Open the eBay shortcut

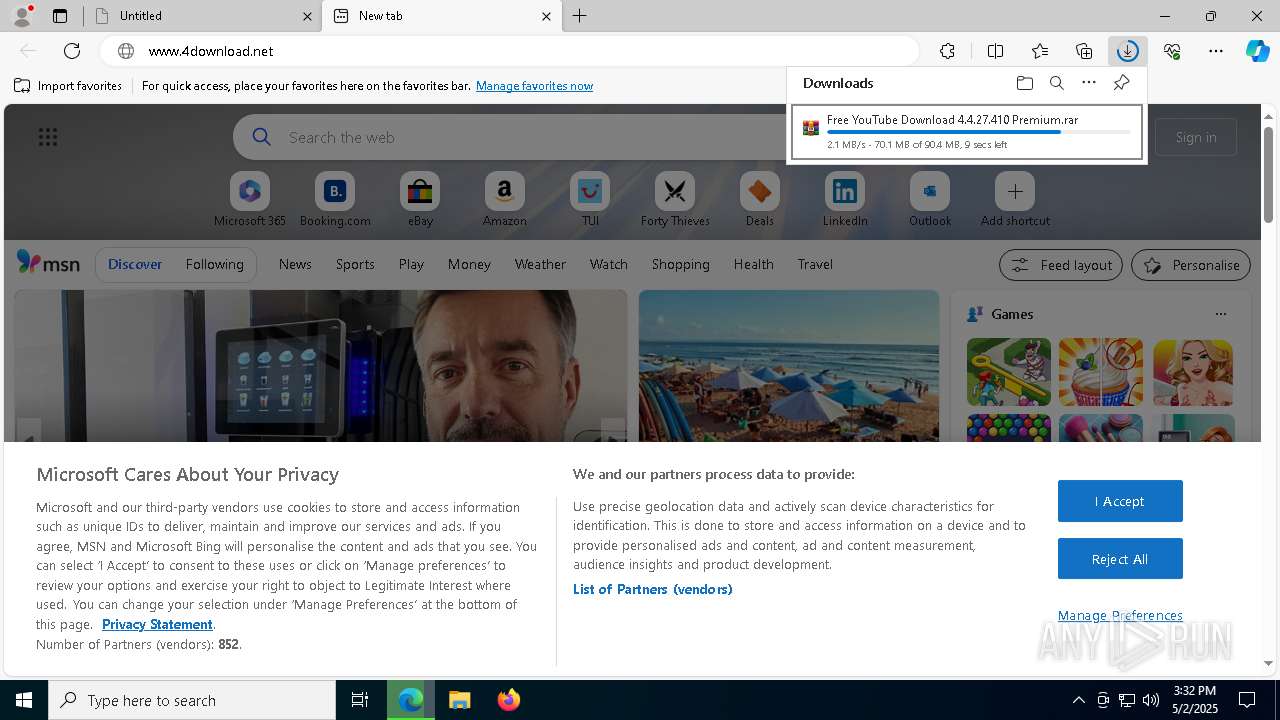tap(420, 200)
